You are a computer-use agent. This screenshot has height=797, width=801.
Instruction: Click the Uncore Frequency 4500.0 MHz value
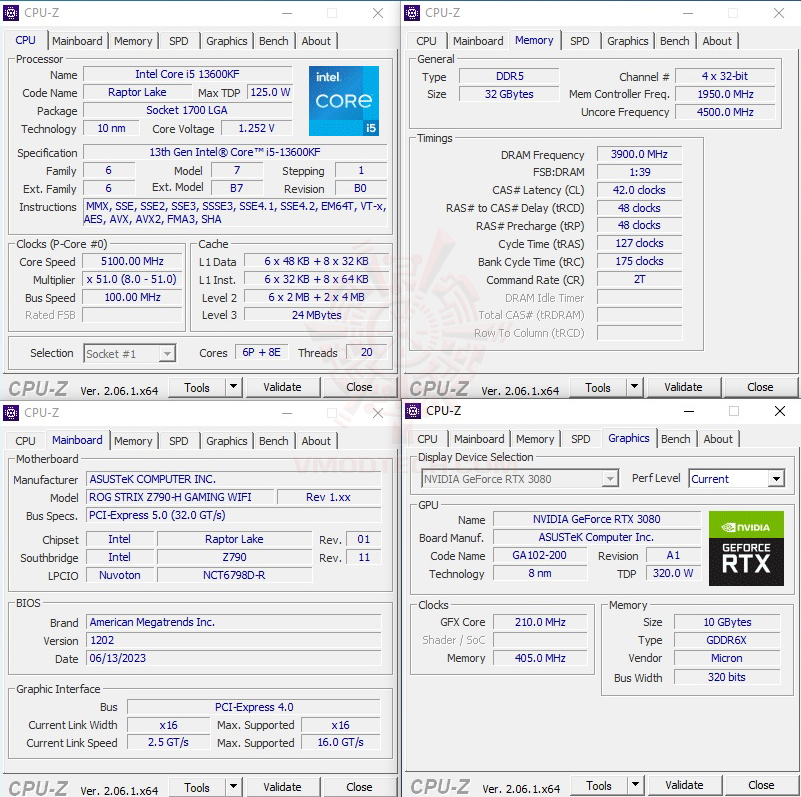point(725,112)
